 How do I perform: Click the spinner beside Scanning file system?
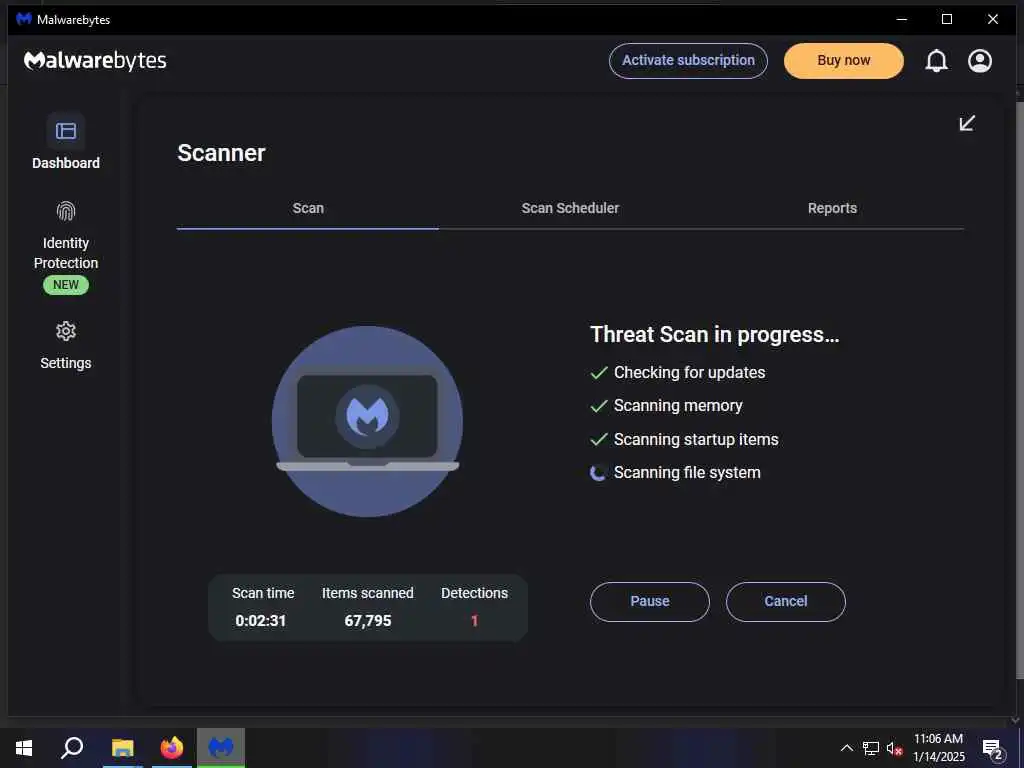(x=598, y=473)
